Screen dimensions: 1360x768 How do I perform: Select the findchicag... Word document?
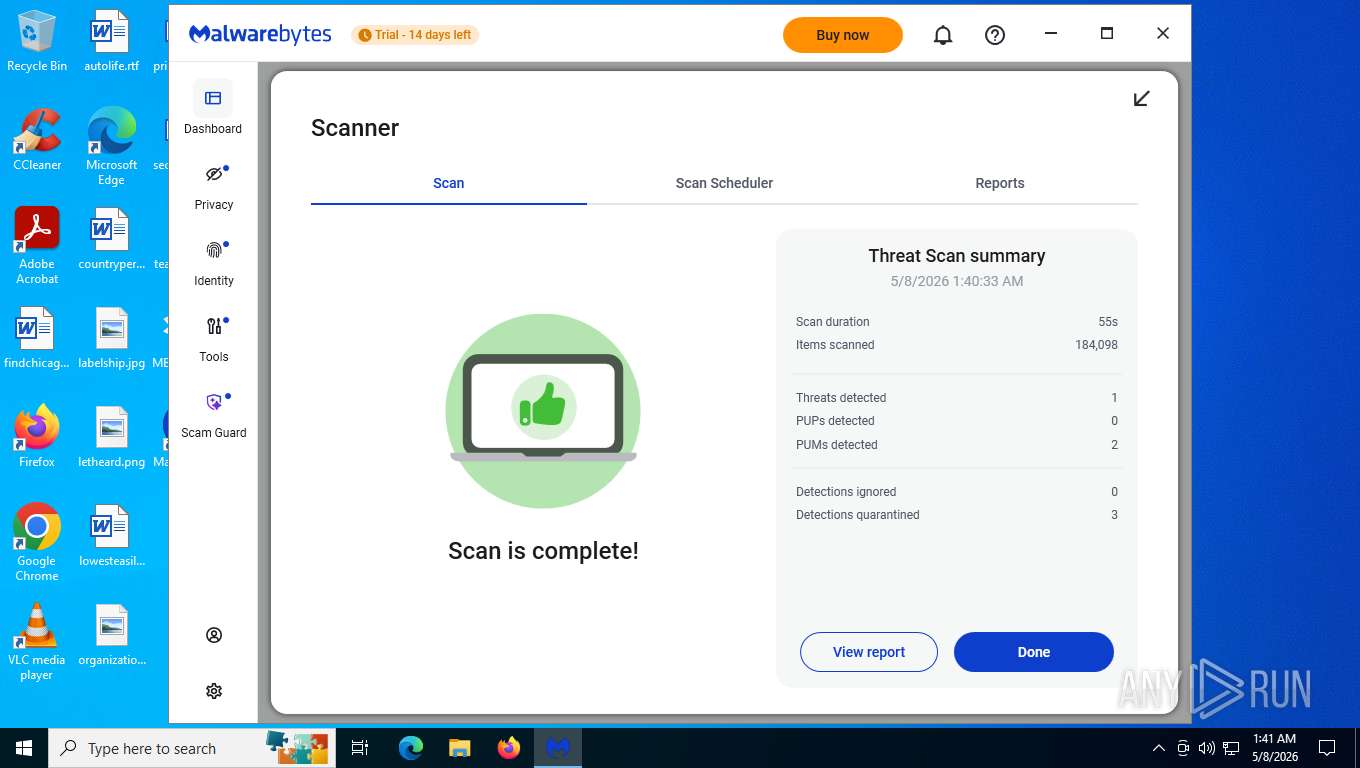(x=37, y=339)
